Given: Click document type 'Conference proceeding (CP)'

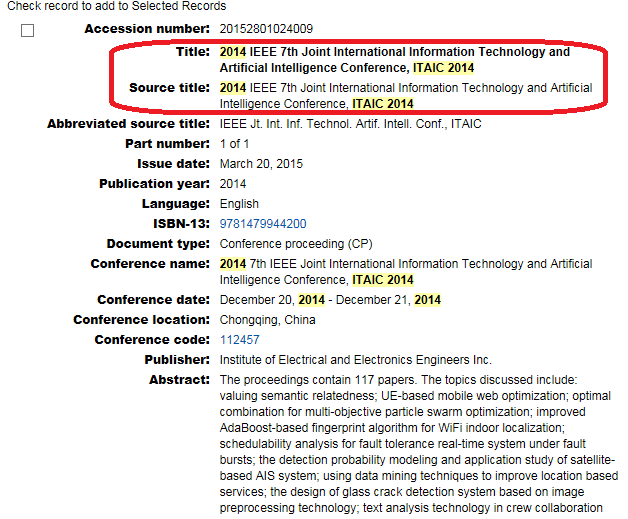Looking at the screenshot, I should click(x=296, y=244).
